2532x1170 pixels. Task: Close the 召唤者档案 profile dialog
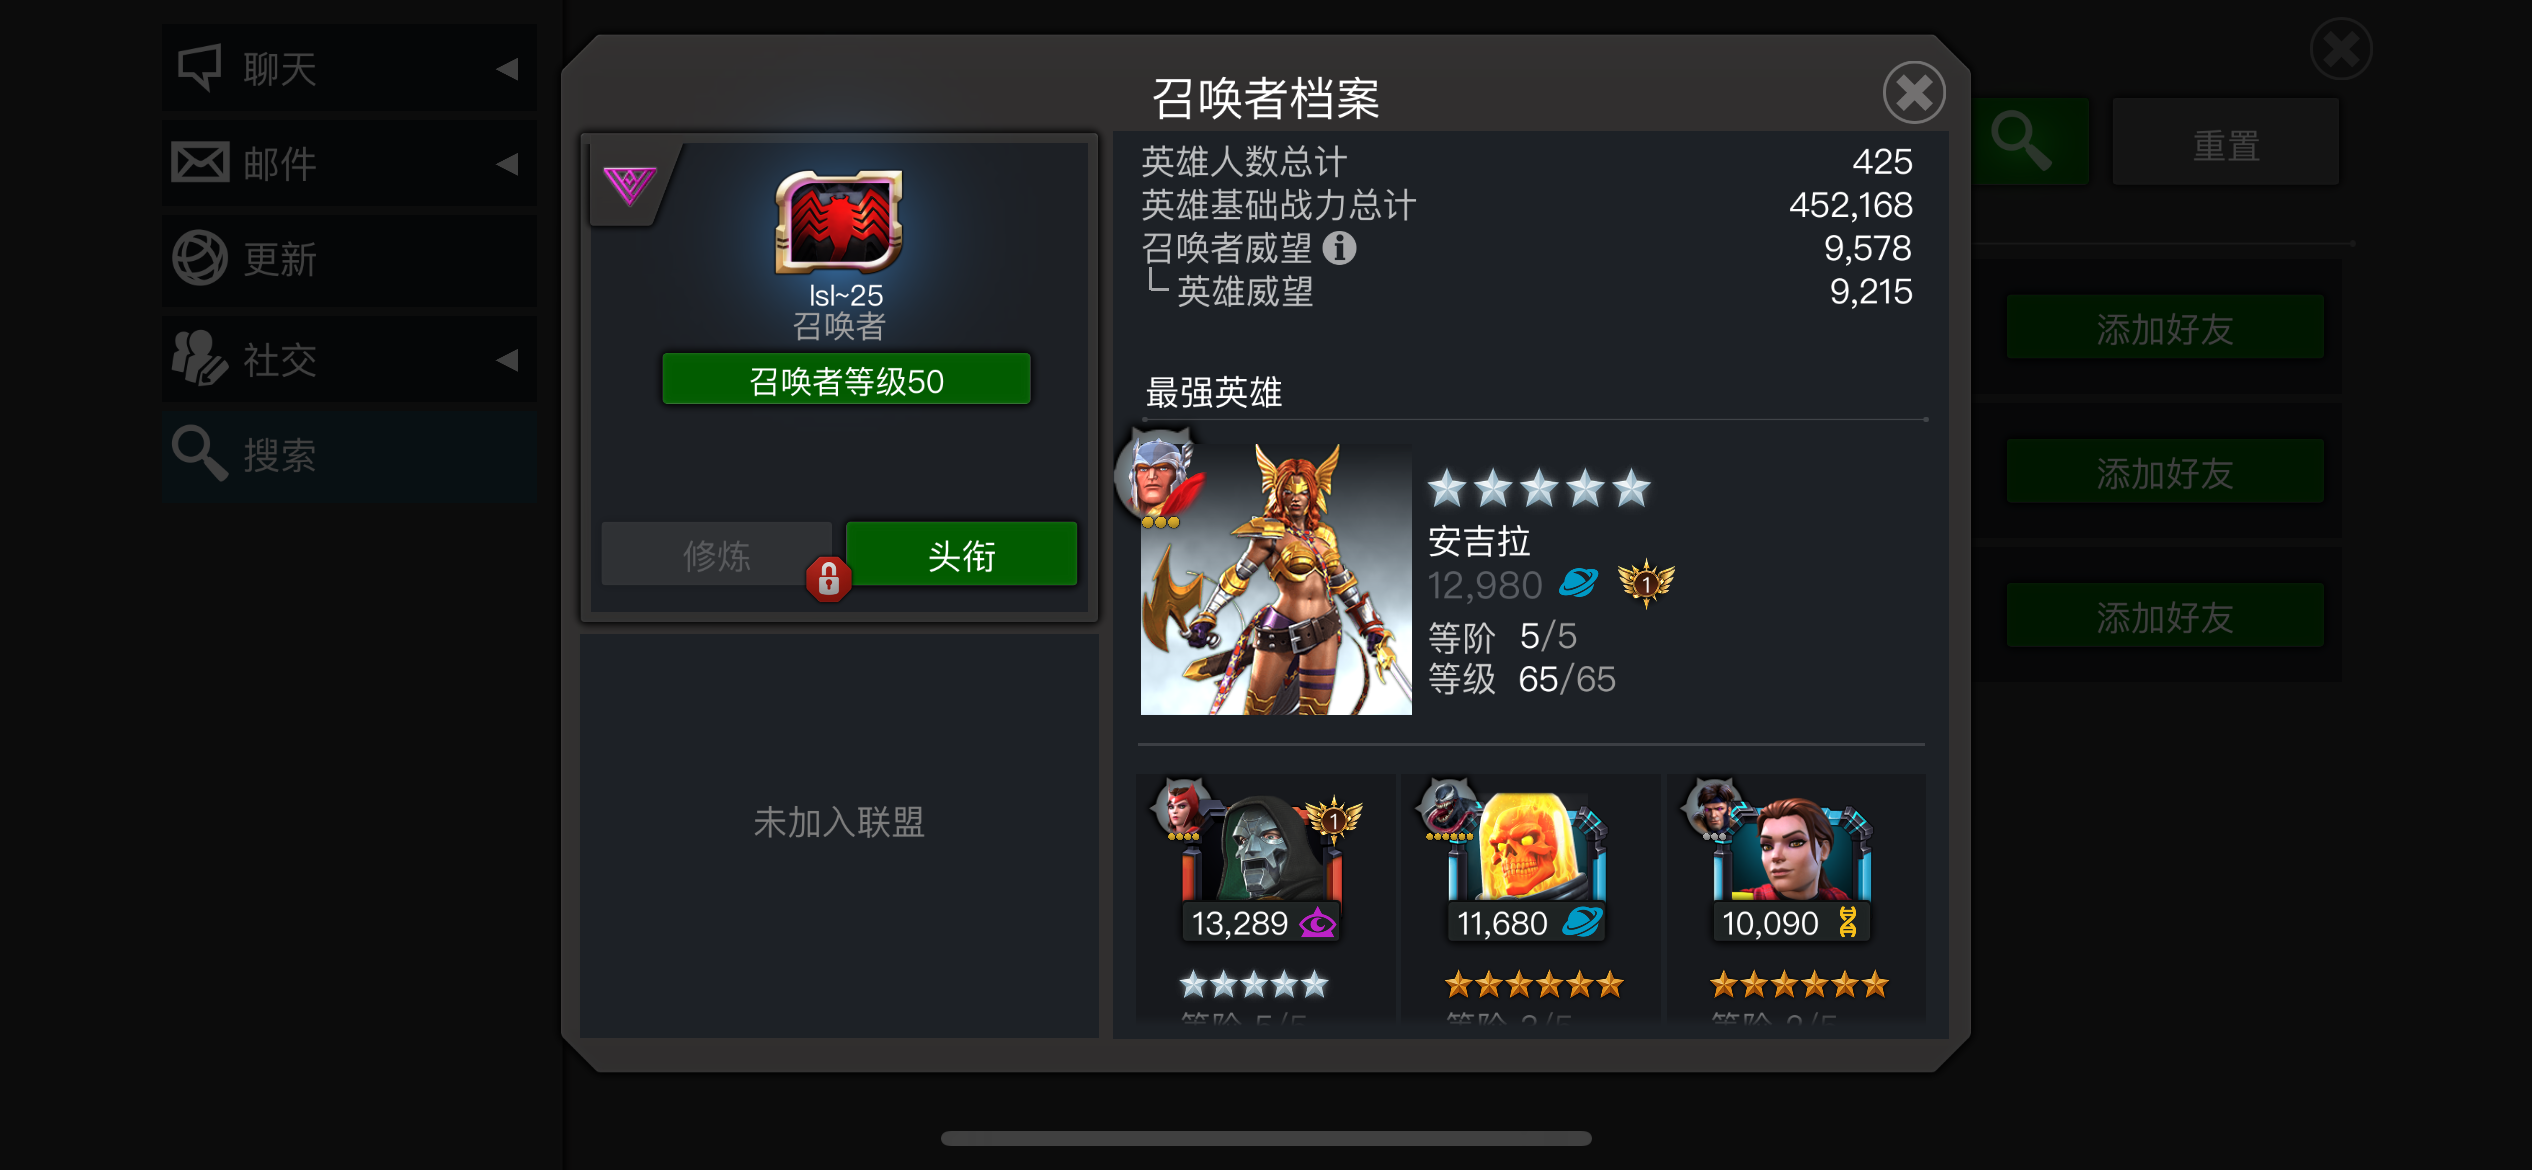point(1914,93)
